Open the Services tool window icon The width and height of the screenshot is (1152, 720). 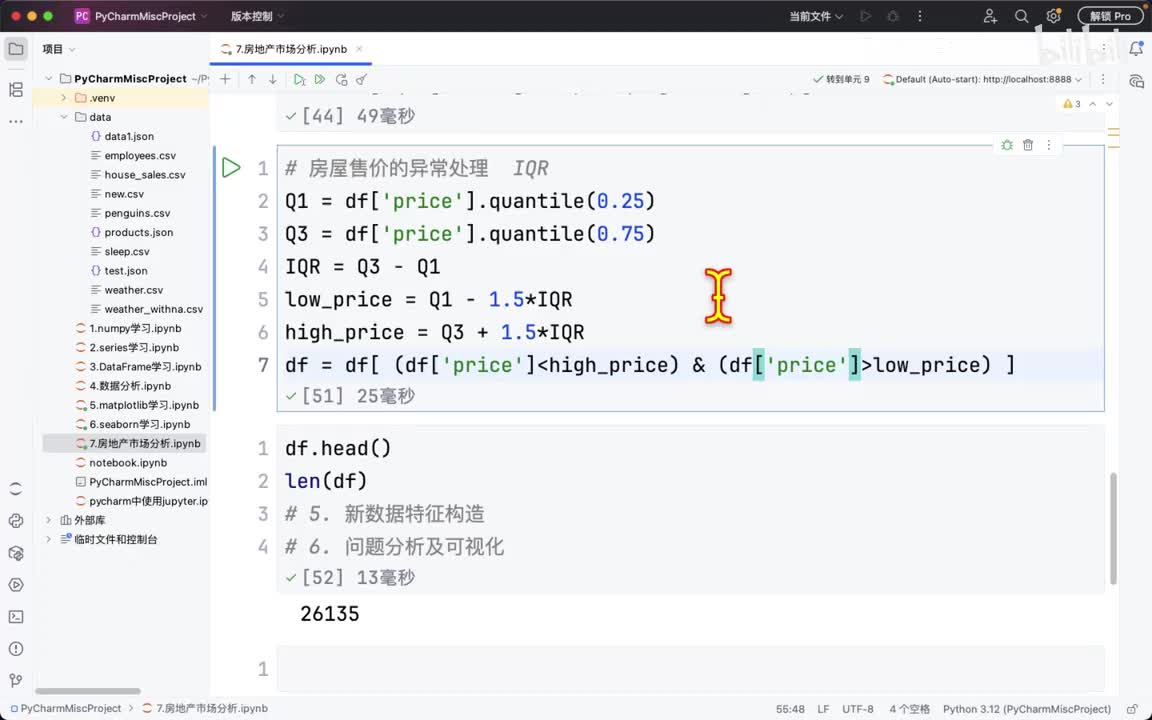click(15, 585)
